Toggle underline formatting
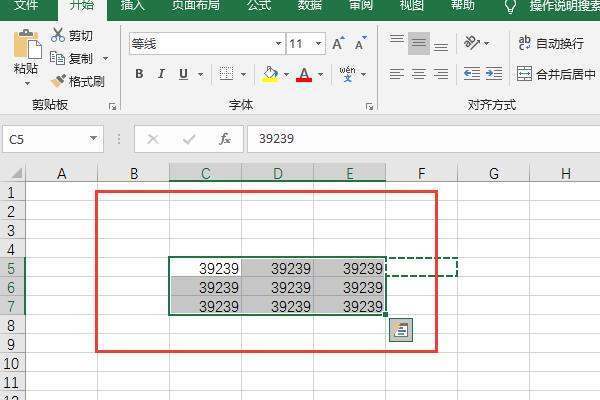 tap(183, 74)
